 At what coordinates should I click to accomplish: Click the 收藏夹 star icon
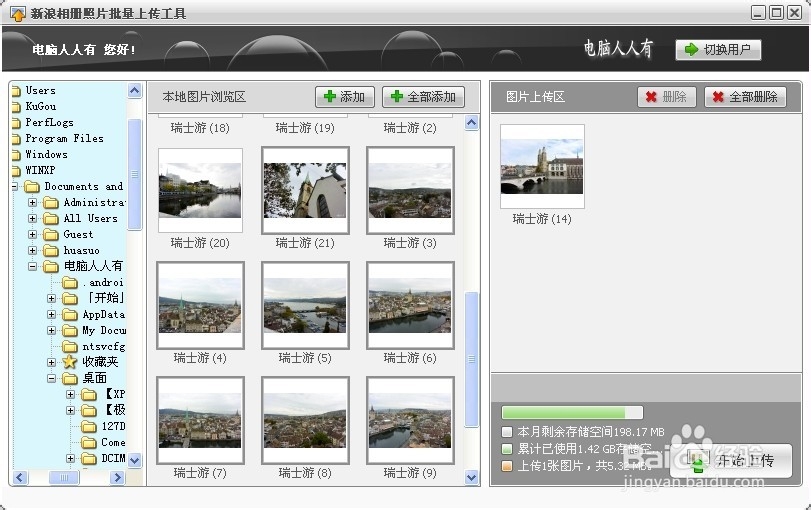click(x=69, y=362)
